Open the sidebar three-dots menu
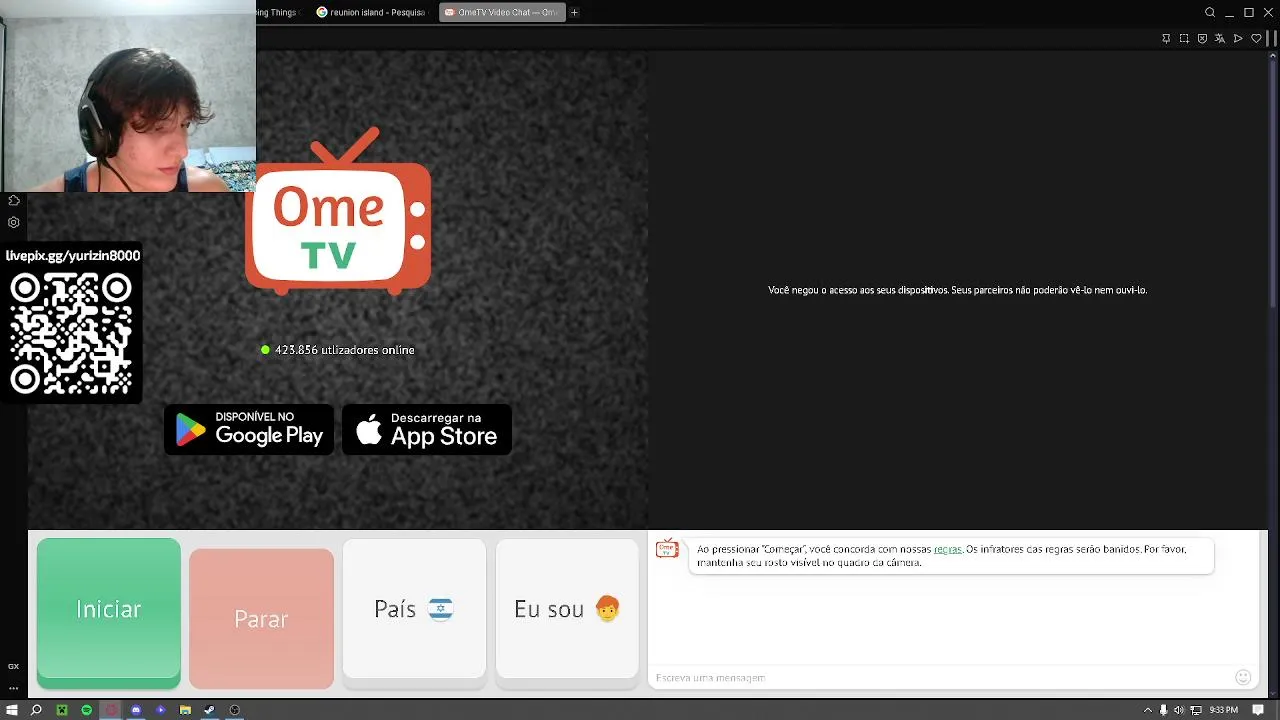Screen dimensions: 1280x720 click(x=13, y=688)
